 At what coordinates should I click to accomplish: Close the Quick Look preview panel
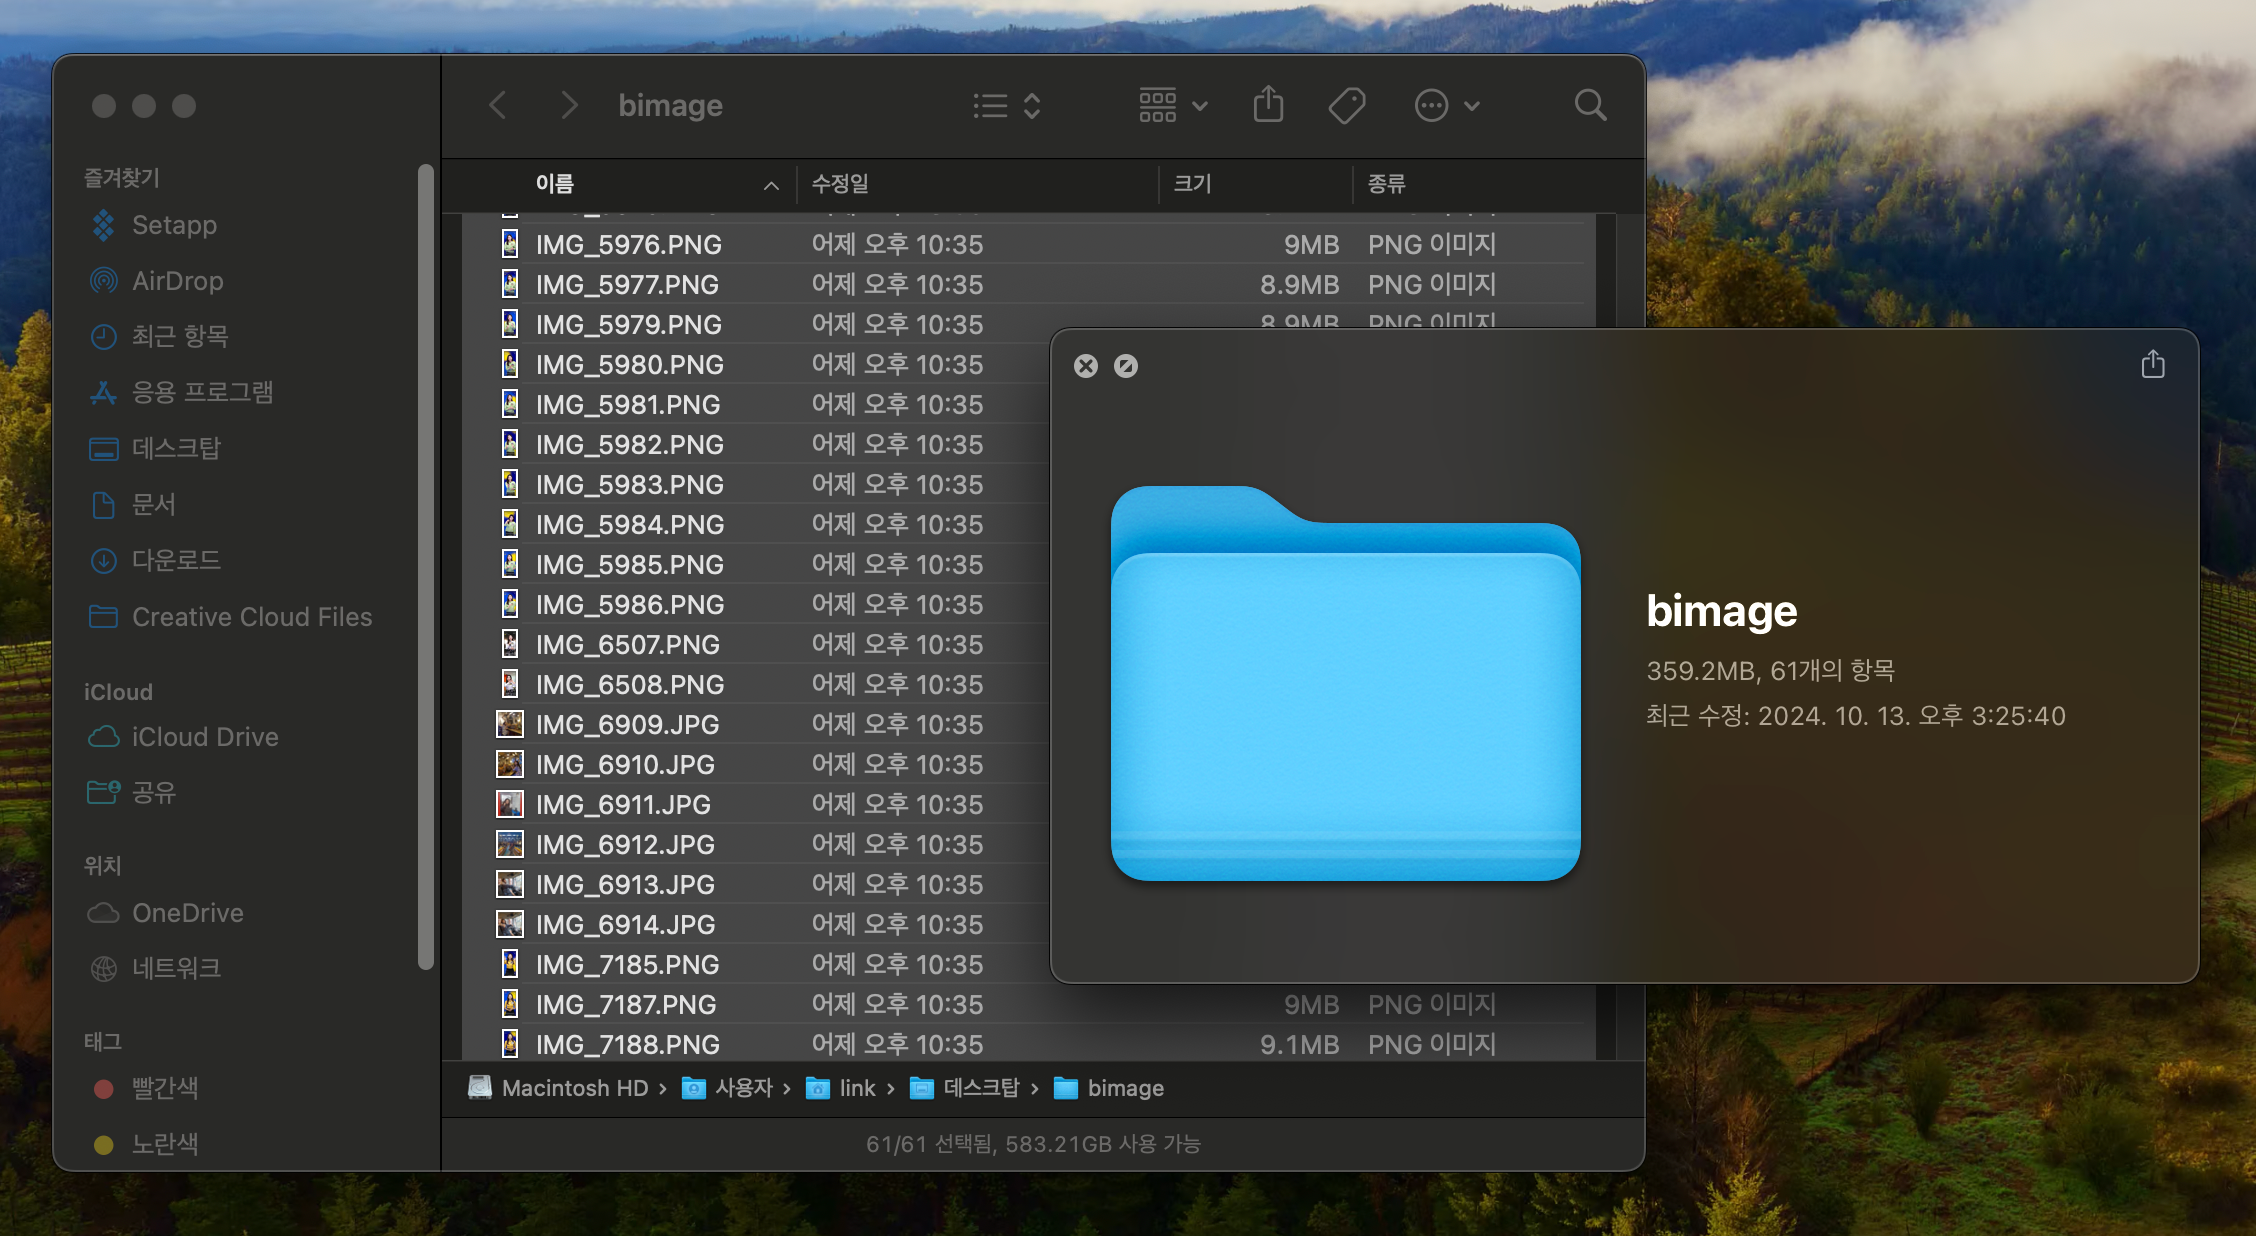[1085, 366]
